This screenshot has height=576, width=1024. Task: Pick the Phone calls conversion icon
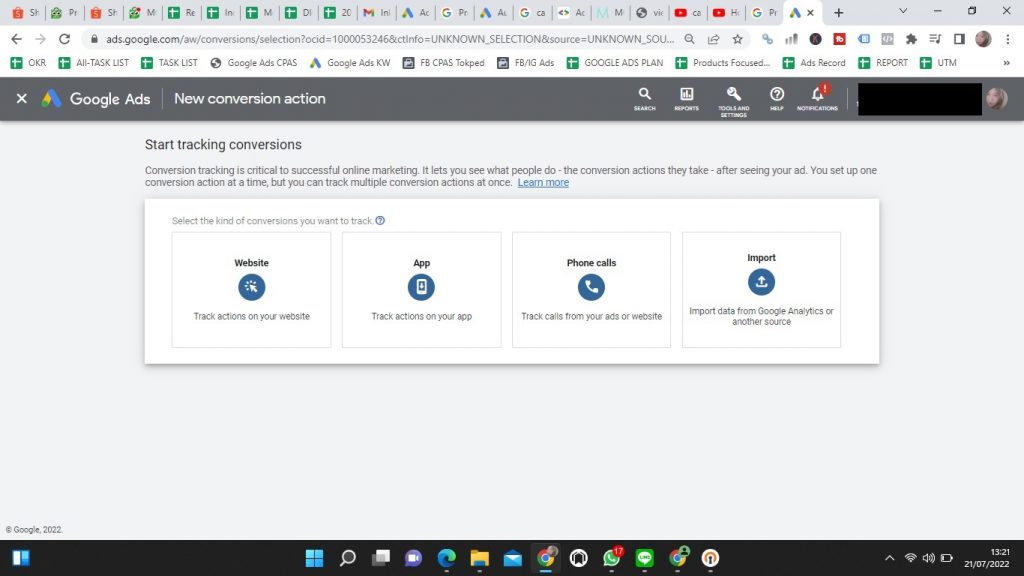[591, 287]
